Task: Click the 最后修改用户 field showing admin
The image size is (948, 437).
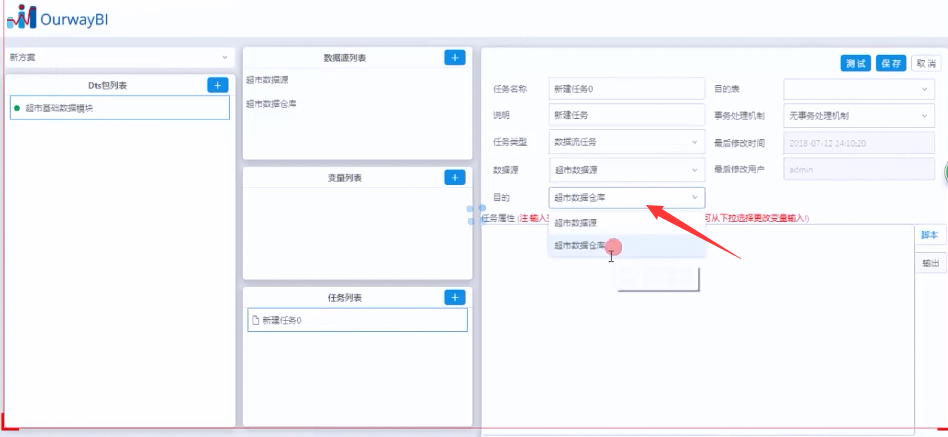Action: 859,169
